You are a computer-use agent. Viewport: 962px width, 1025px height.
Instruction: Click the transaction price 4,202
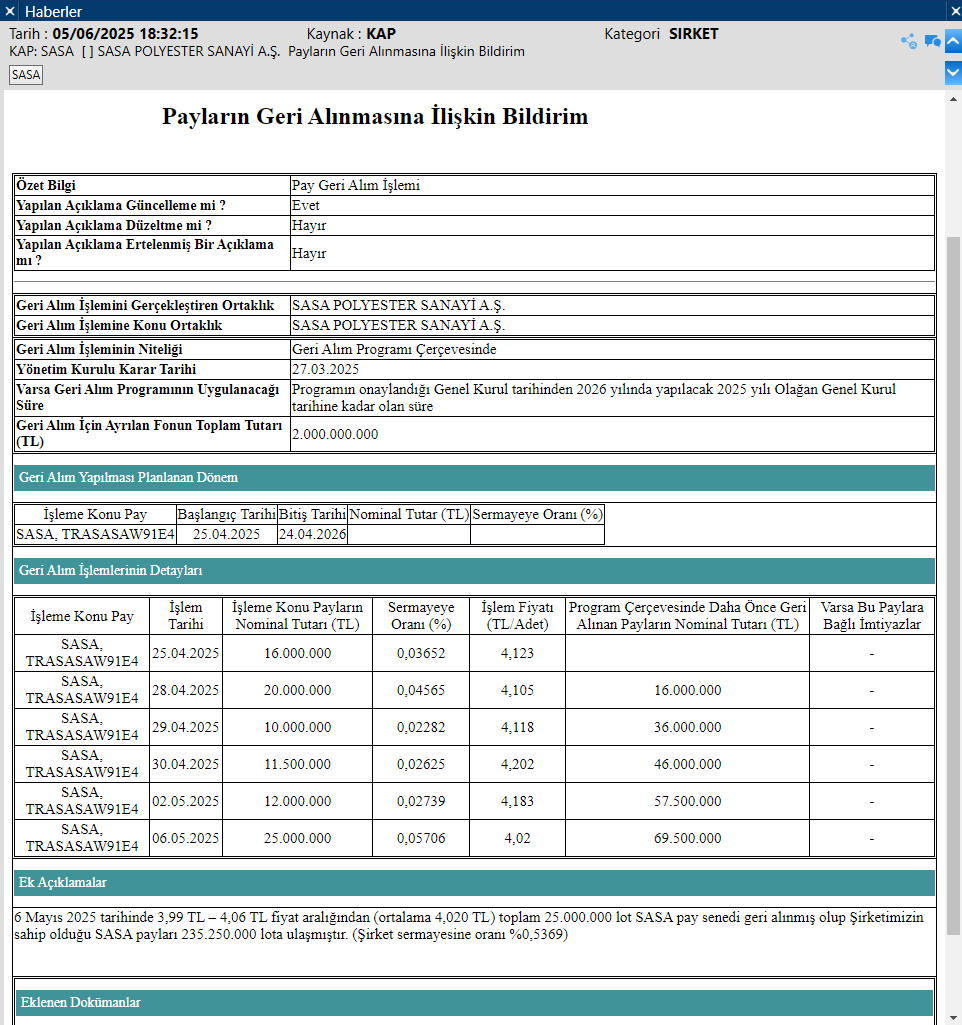518,764
